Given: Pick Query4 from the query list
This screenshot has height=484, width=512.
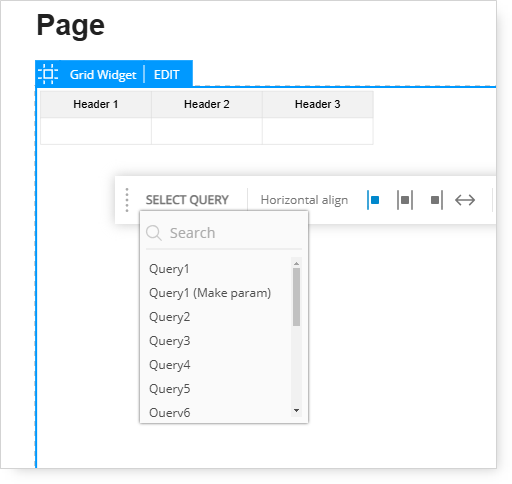Looking at the screenshot, I should point(169,365).
